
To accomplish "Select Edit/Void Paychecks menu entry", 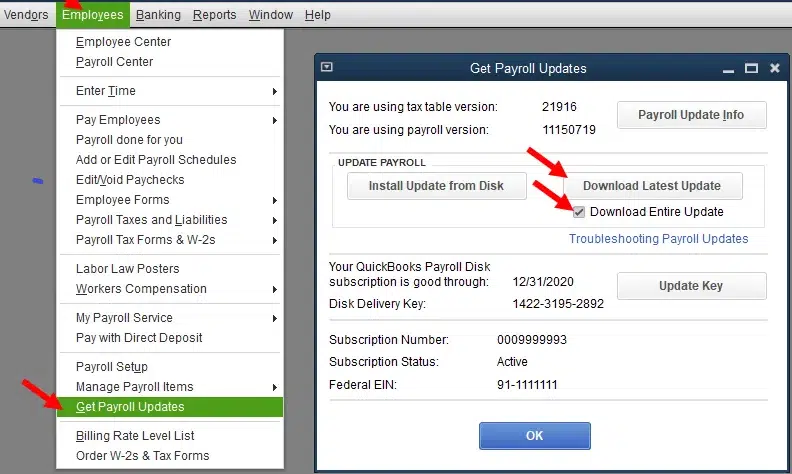I will point(130,180).
